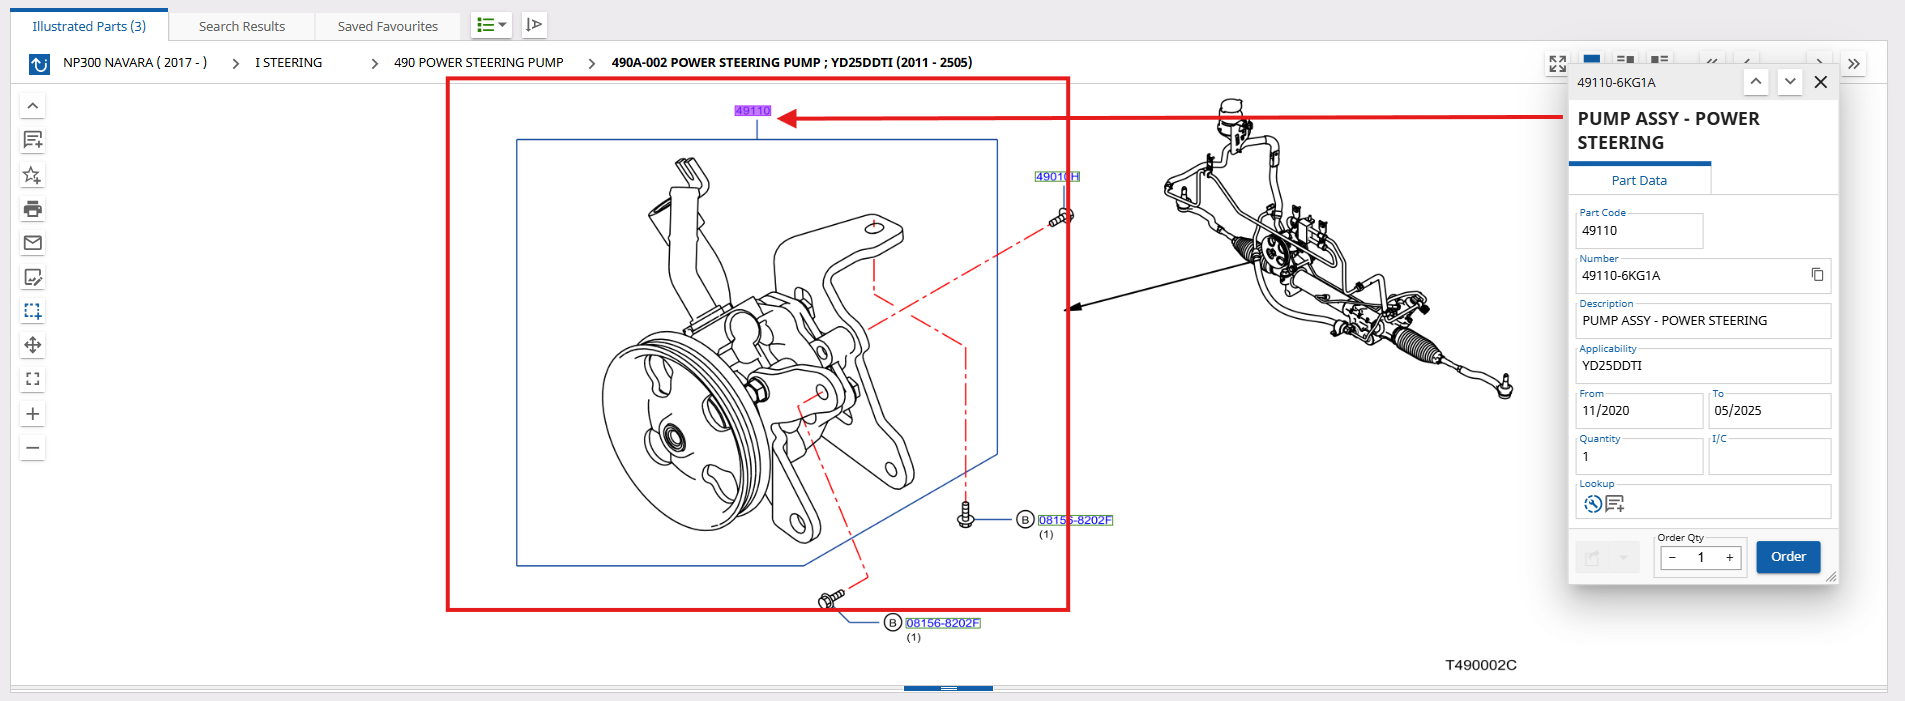This screenshot has width=1905, height=701.
Task: Go to next part with down chevron
Action: tap(1790, 82)
